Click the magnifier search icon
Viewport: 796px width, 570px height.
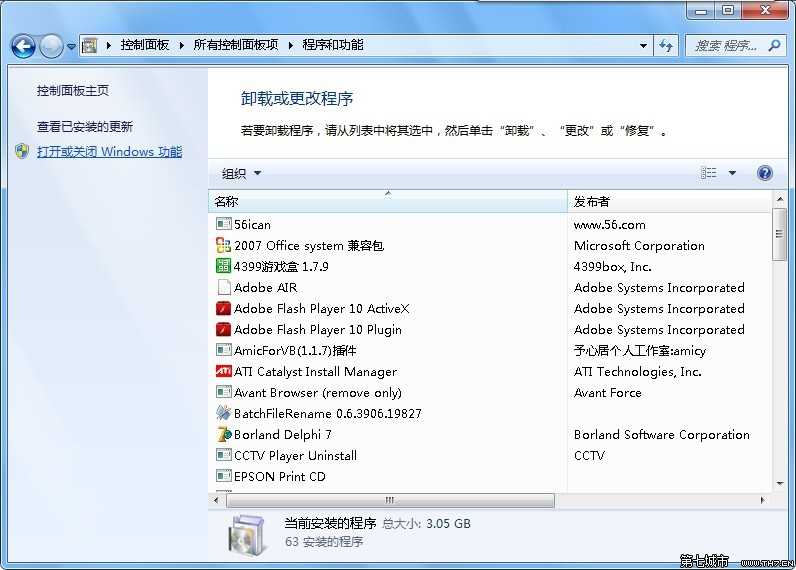[x=774, y=46]
